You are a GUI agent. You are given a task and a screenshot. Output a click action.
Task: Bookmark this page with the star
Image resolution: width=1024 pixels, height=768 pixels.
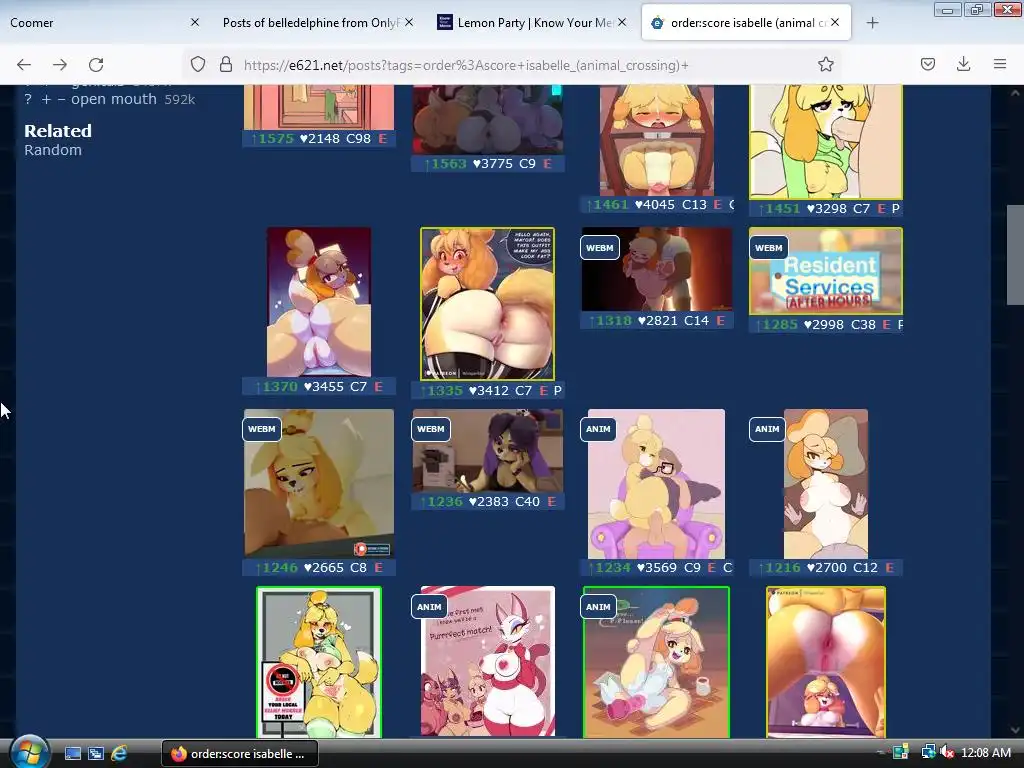point(825,64)
